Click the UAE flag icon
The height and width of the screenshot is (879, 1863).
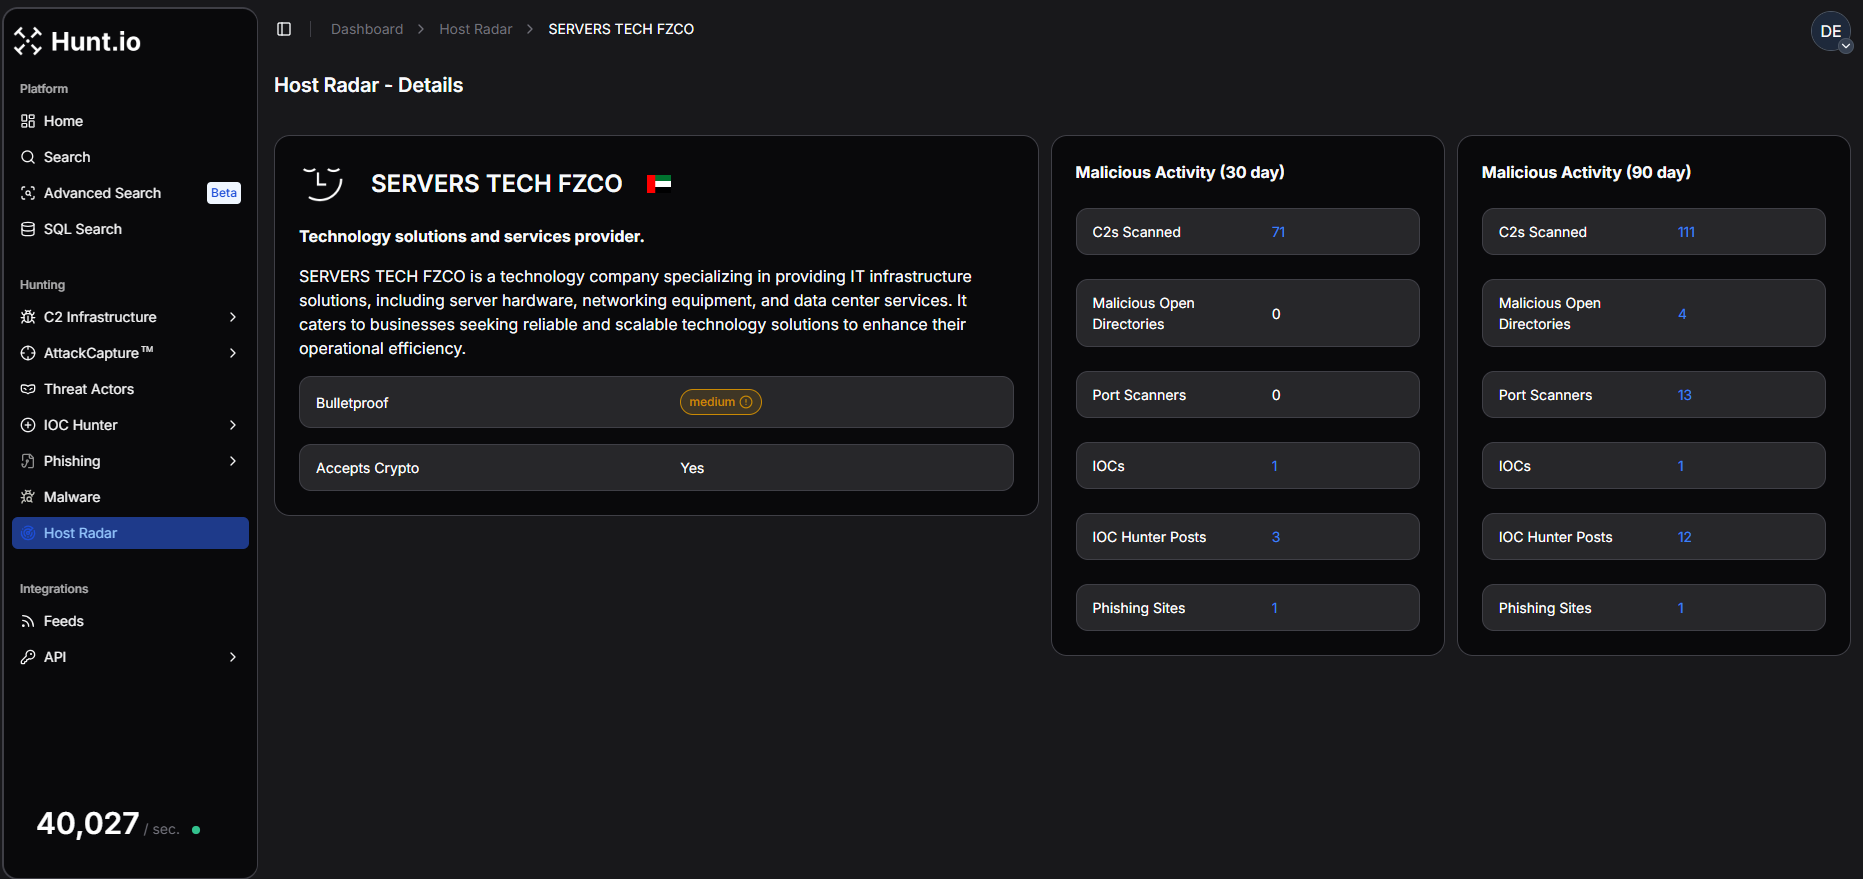[659, 184]
